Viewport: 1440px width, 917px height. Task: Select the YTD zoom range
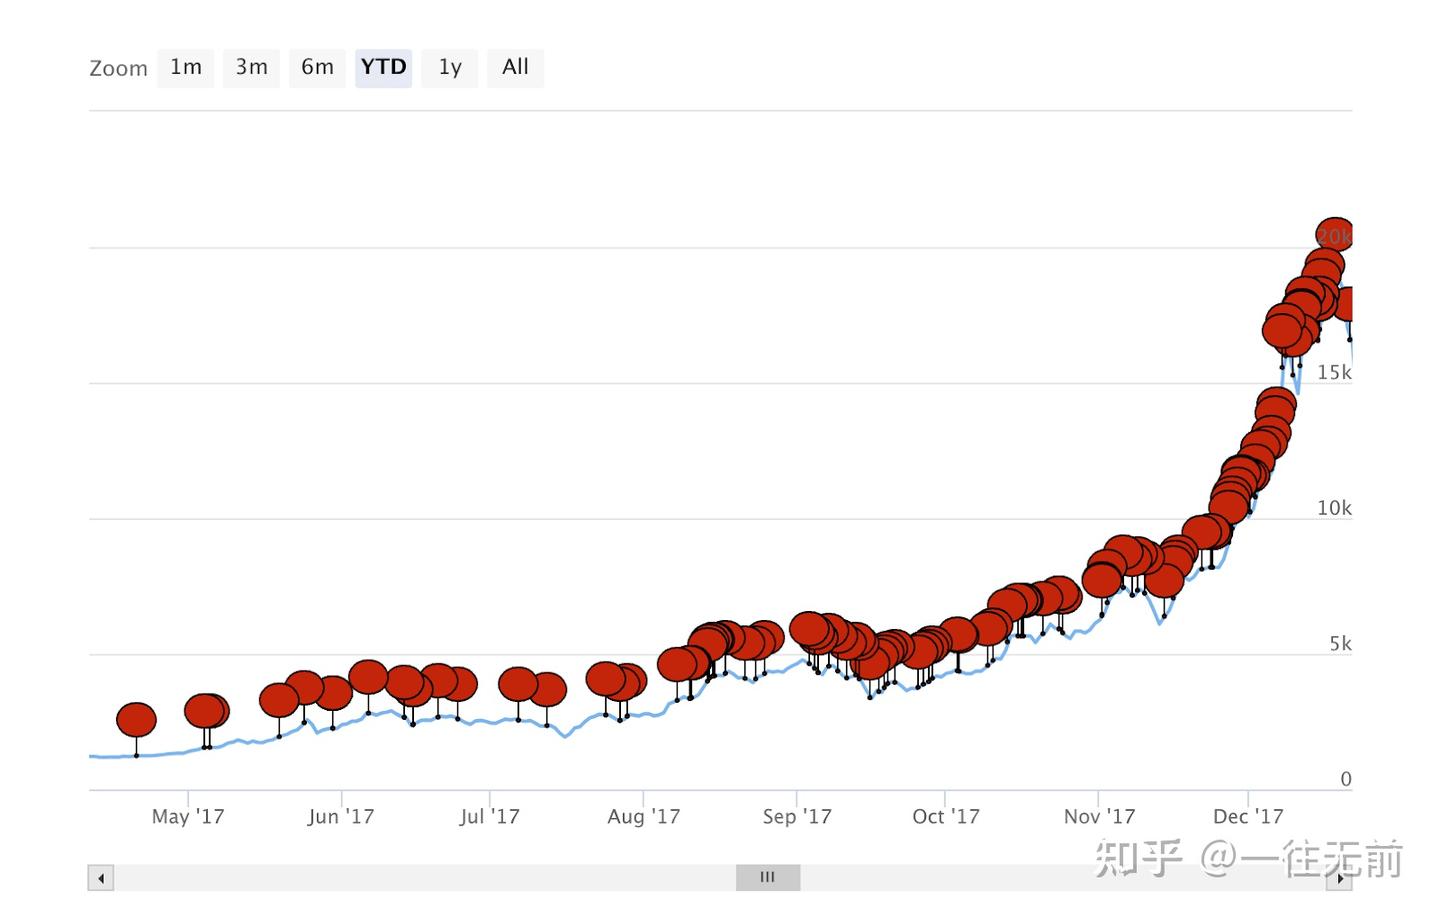[x=383, y=68]
